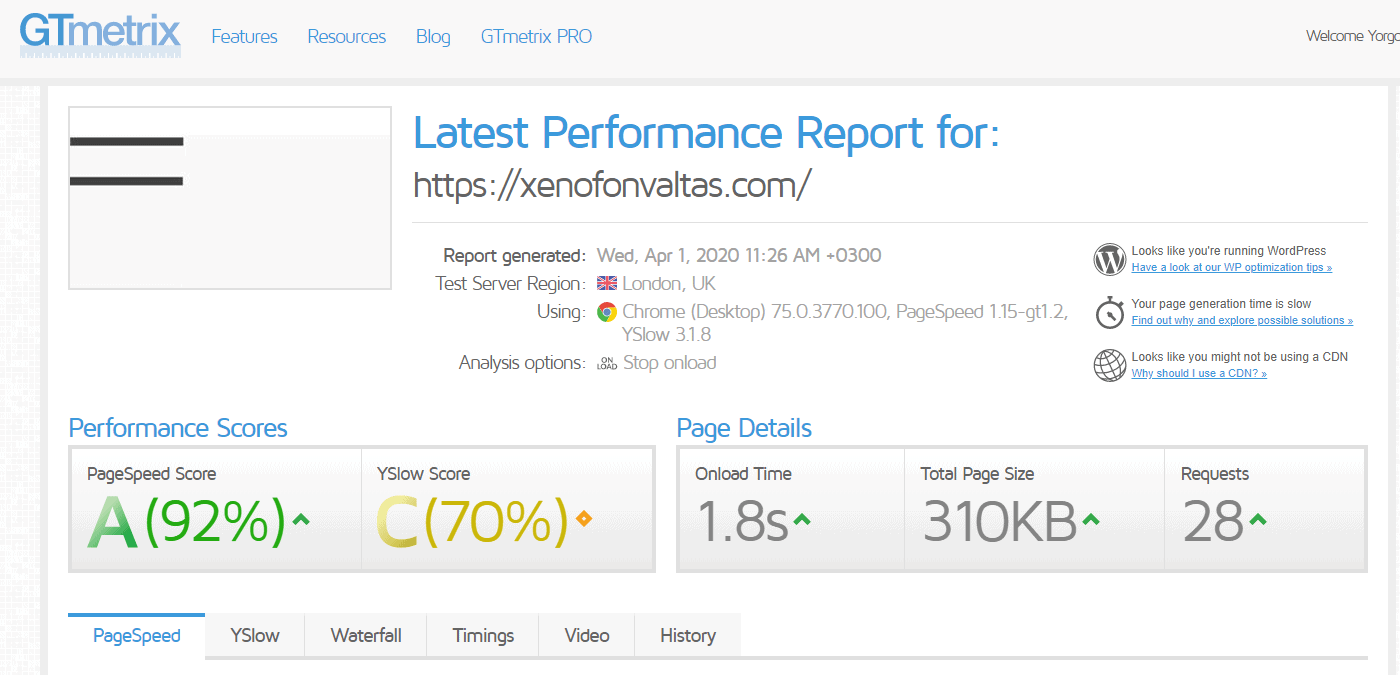Click the C (70%) YSlow score
Screen dimensions: 1400x675
click(x=472, y=523)
